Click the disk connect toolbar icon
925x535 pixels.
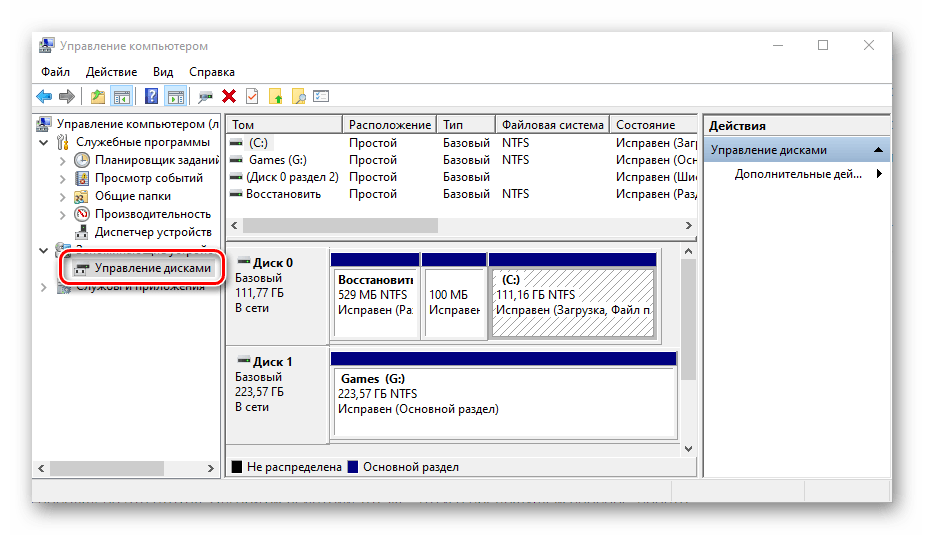pyautogui.click(x=206, y=97)
